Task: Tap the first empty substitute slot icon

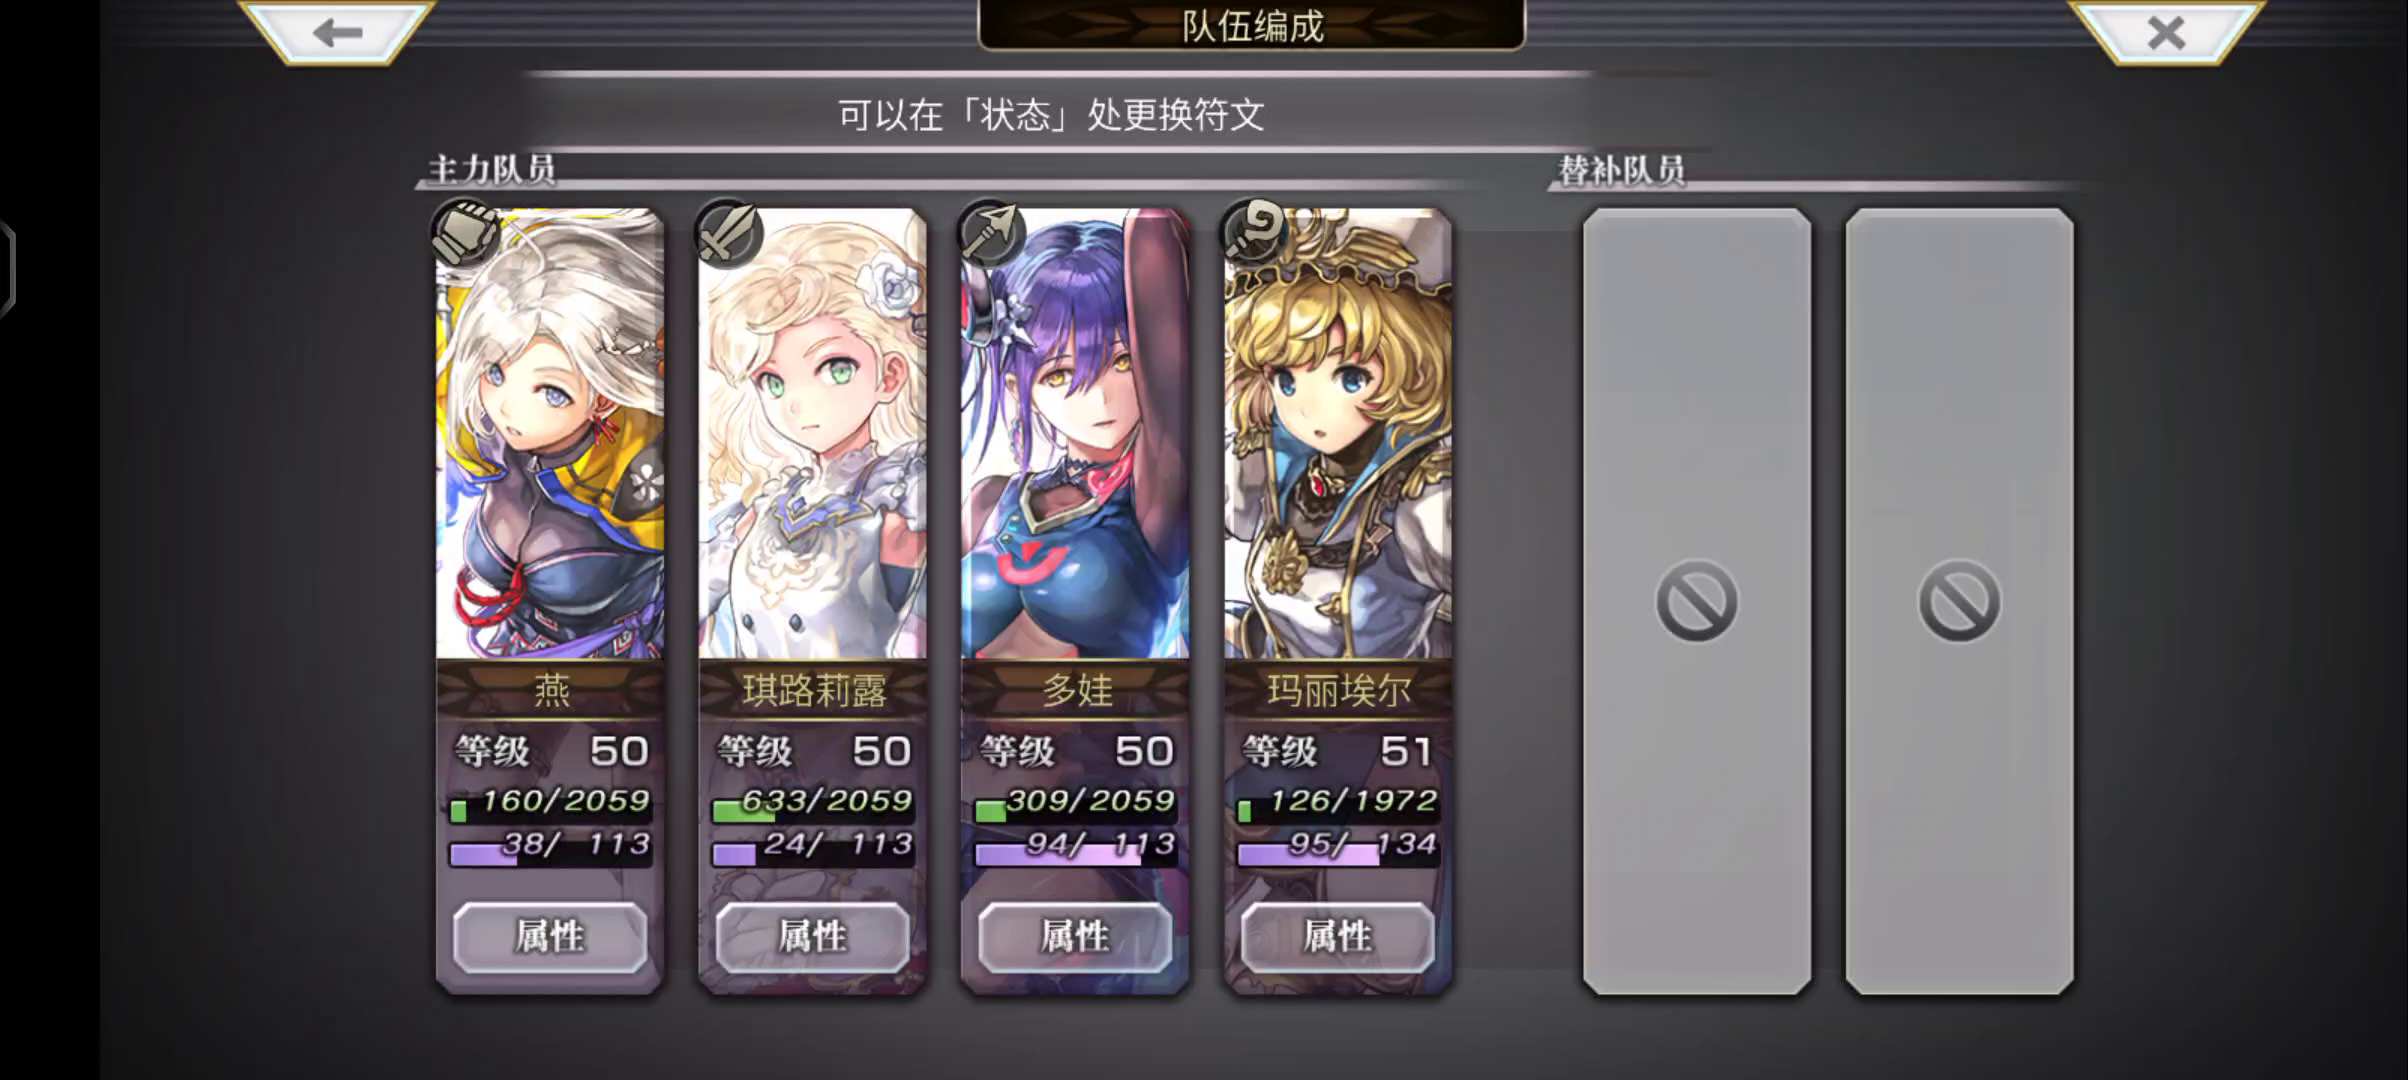Action: 1696,601
